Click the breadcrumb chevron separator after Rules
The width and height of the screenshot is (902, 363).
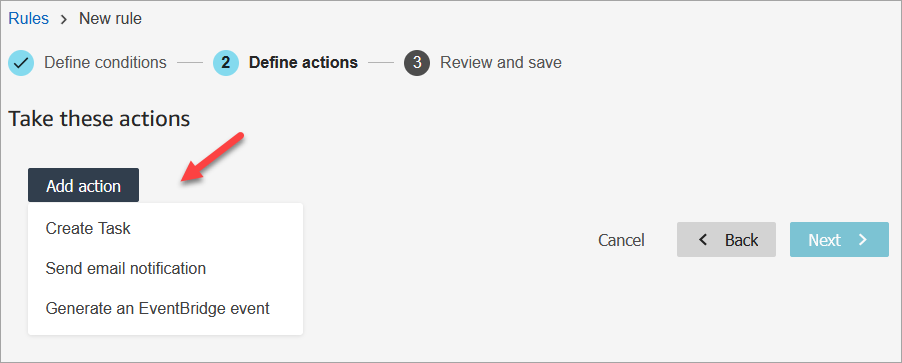point(64,19)
